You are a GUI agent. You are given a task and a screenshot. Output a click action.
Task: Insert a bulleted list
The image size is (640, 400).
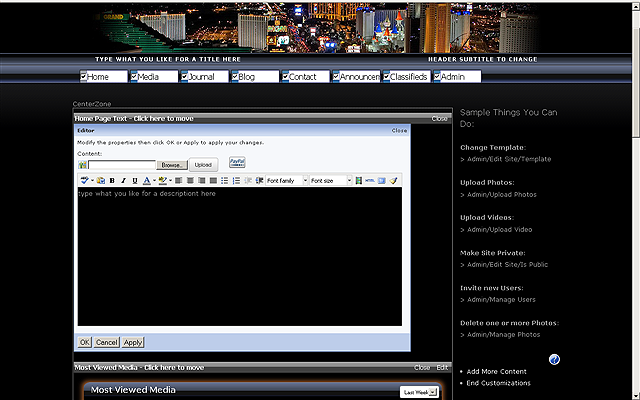pyautogui.click(x=223, y=181)
